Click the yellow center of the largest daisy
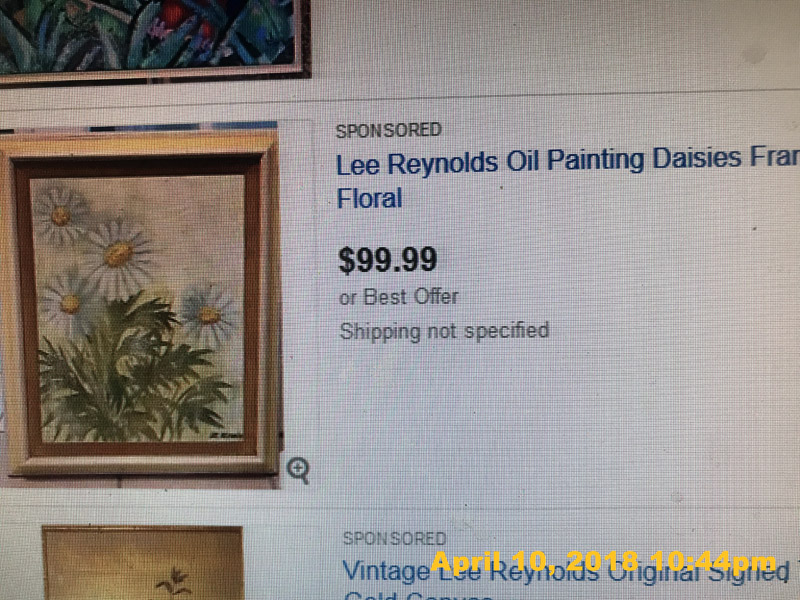The image size is (800, 600). point(118,254)
